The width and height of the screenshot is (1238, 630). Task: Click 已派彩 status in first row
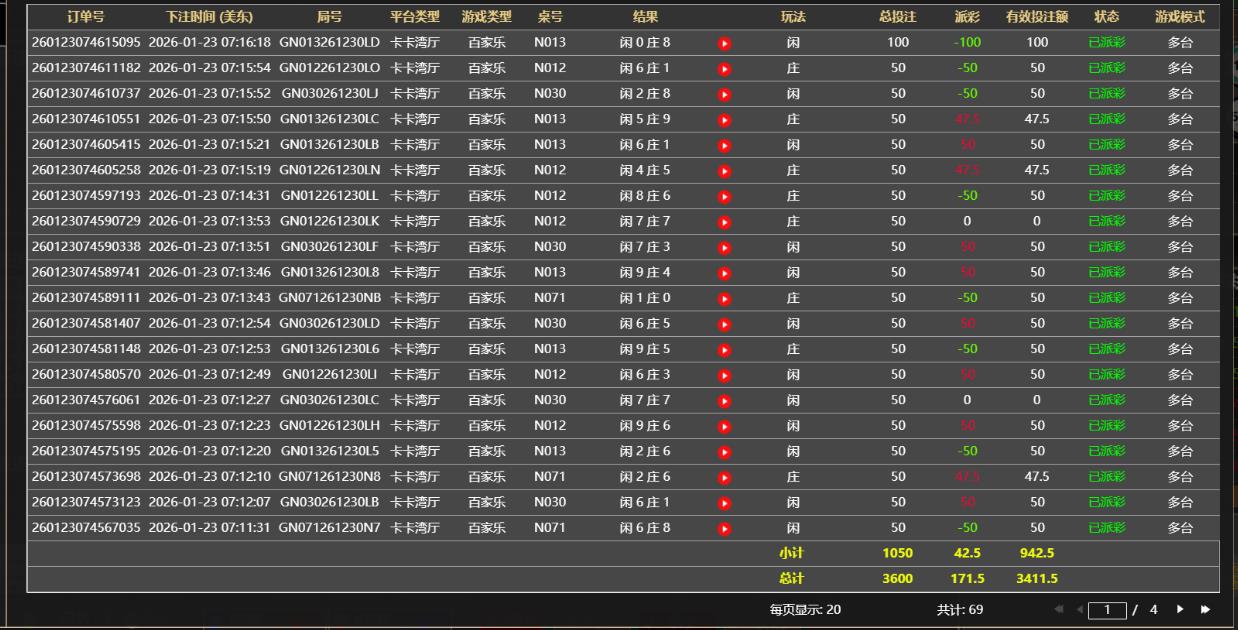(x=1106, y=43)
